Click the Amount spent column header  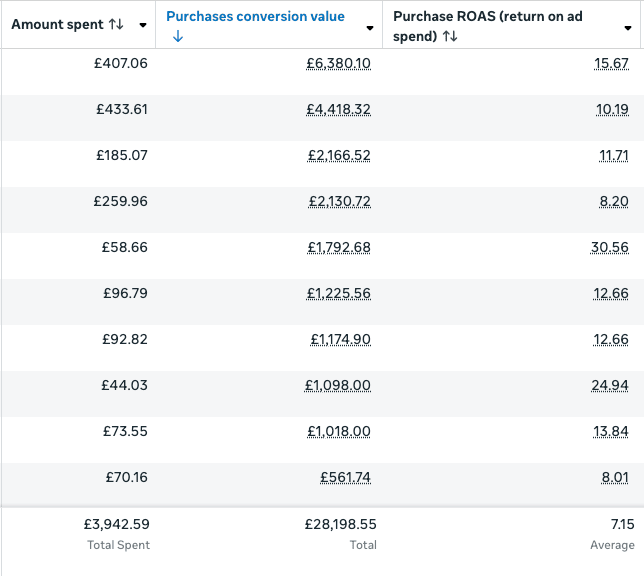[58, 24]
